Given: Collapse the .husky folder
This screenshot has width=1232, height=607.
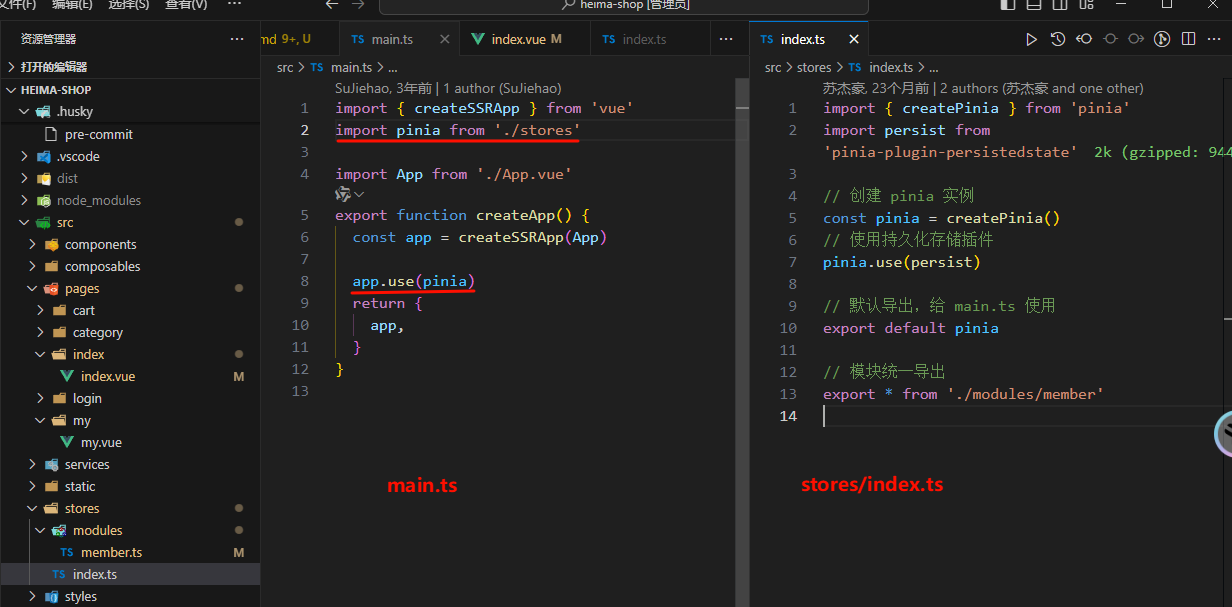Looking at the screenshot, I should pyautogui.click(x=130, y=111).
